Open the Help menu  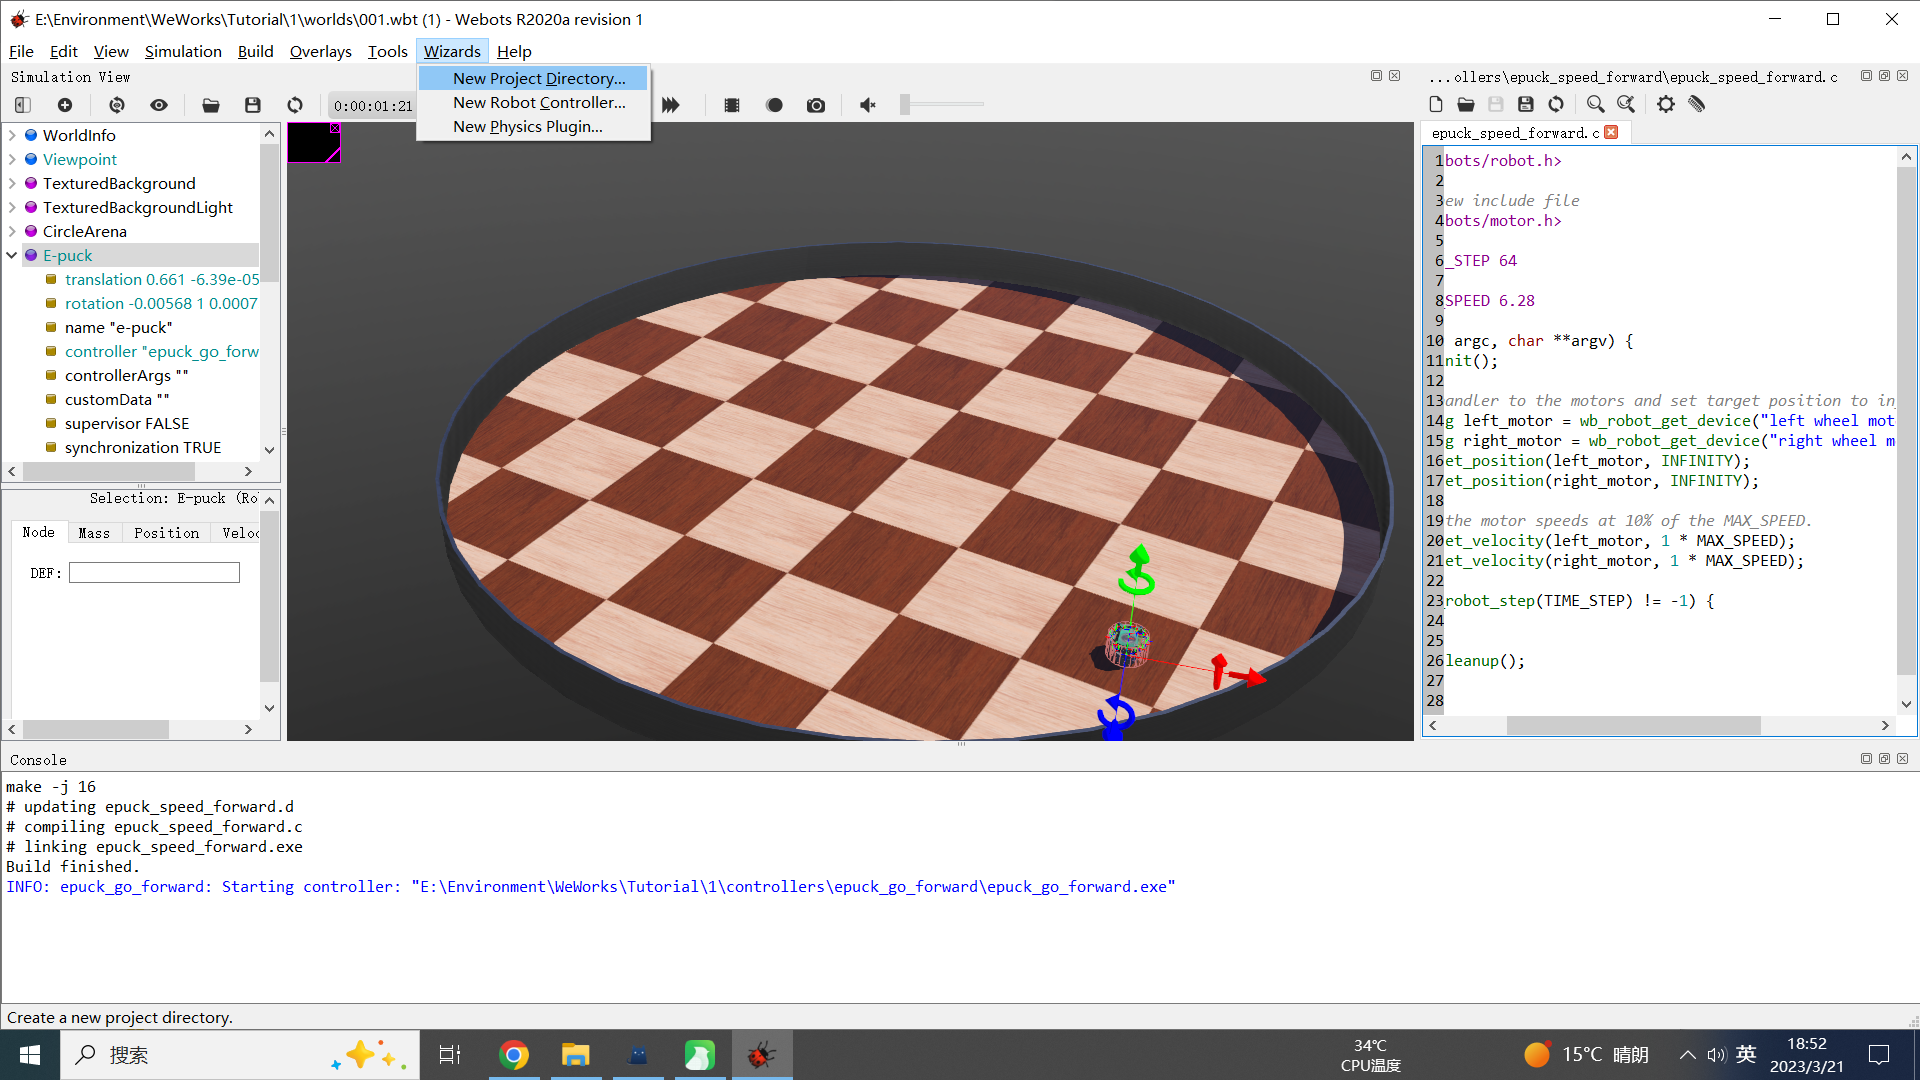coord(514,51)
